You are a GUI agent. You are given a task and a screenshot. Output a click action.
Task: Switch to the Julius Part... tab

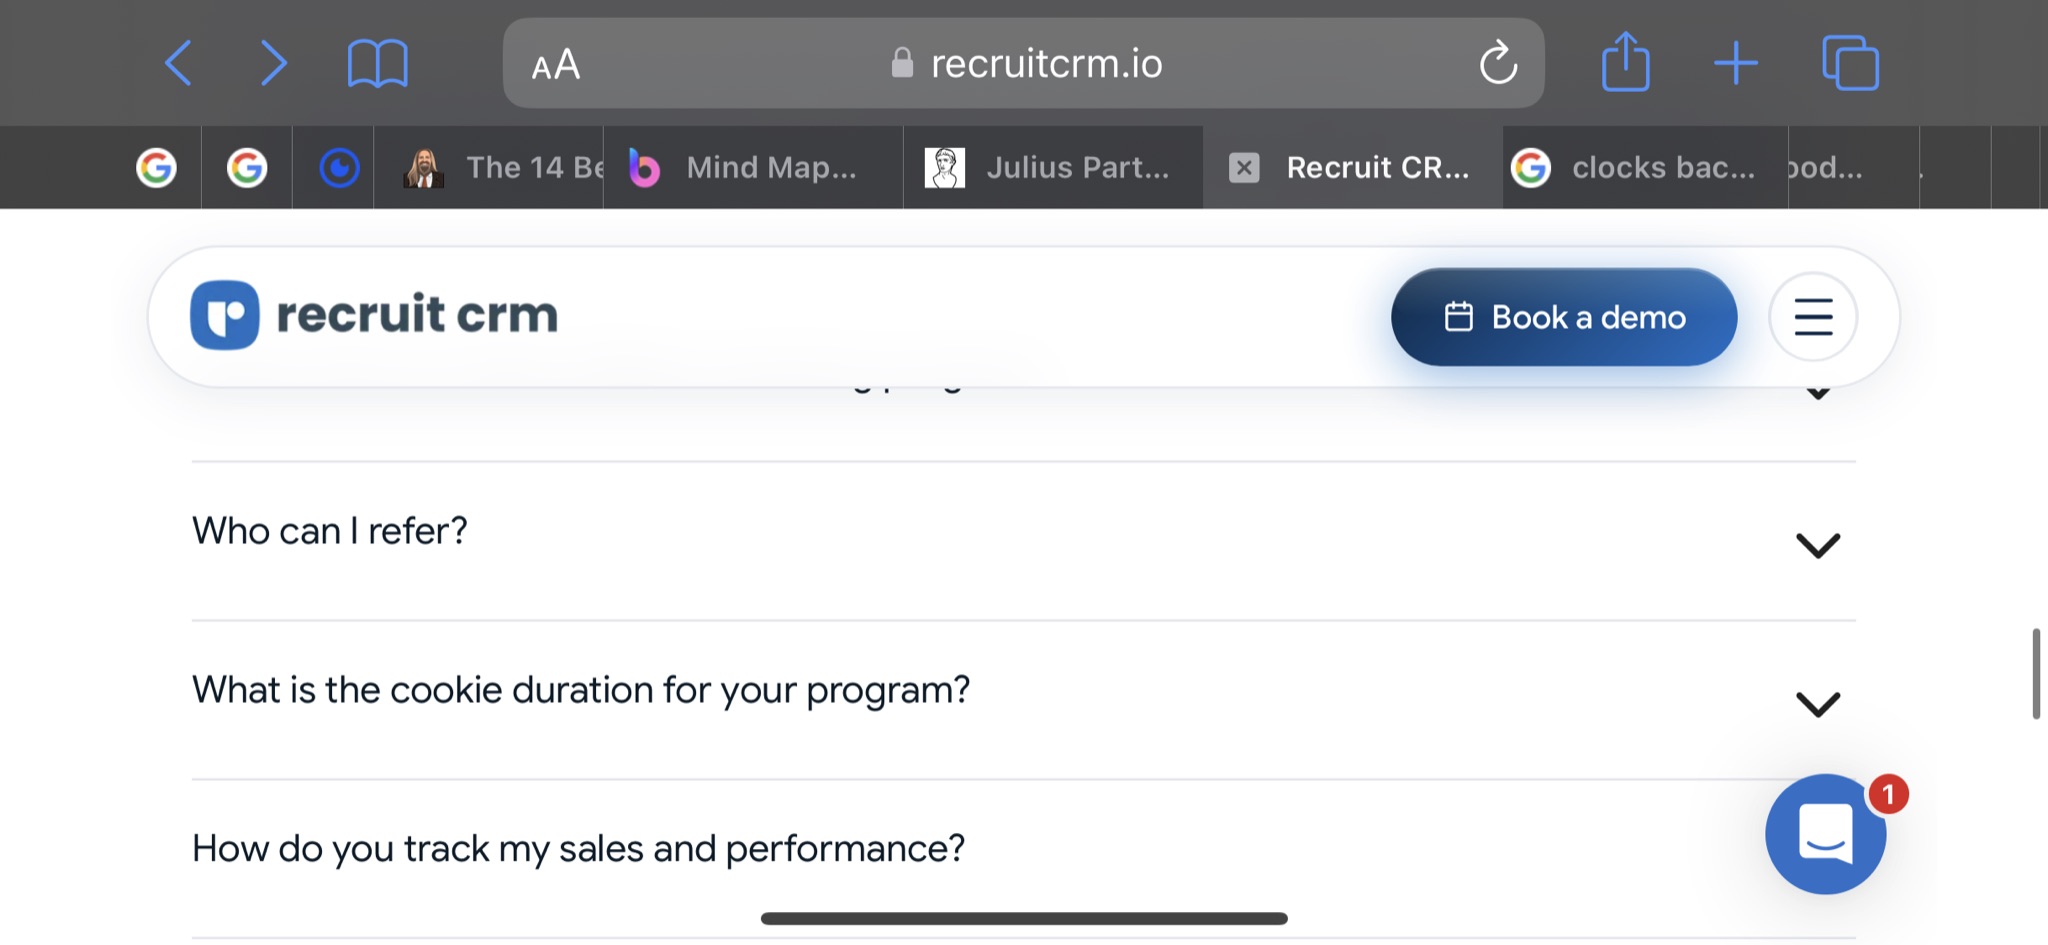click(1052, 168)
